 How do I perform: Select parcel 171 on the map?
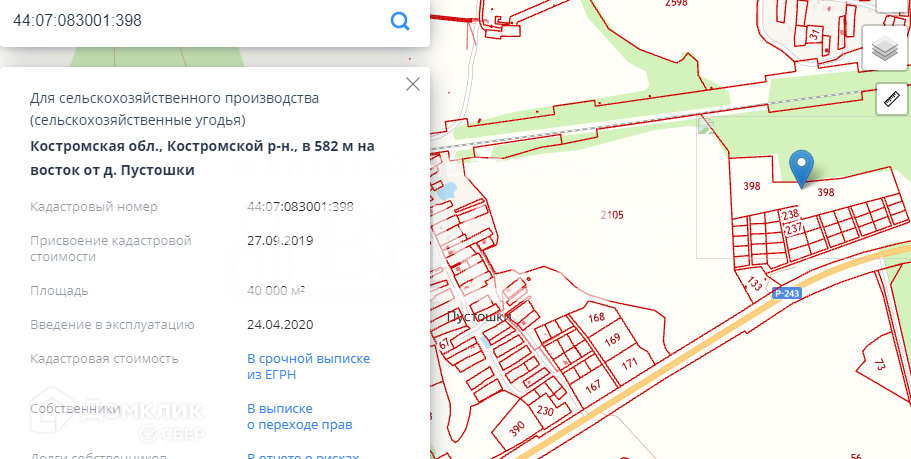point(629,364)
